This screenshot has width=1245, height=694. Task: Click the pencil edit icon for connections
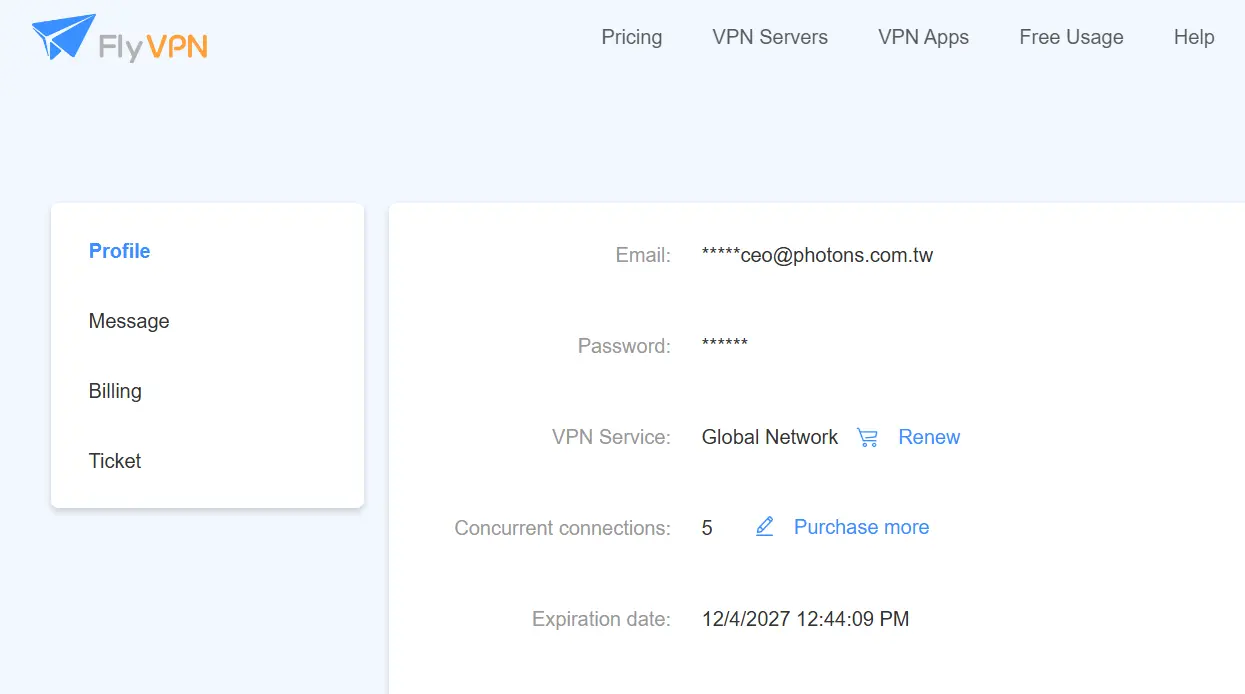pyautogui.click(x=765, y=526)
